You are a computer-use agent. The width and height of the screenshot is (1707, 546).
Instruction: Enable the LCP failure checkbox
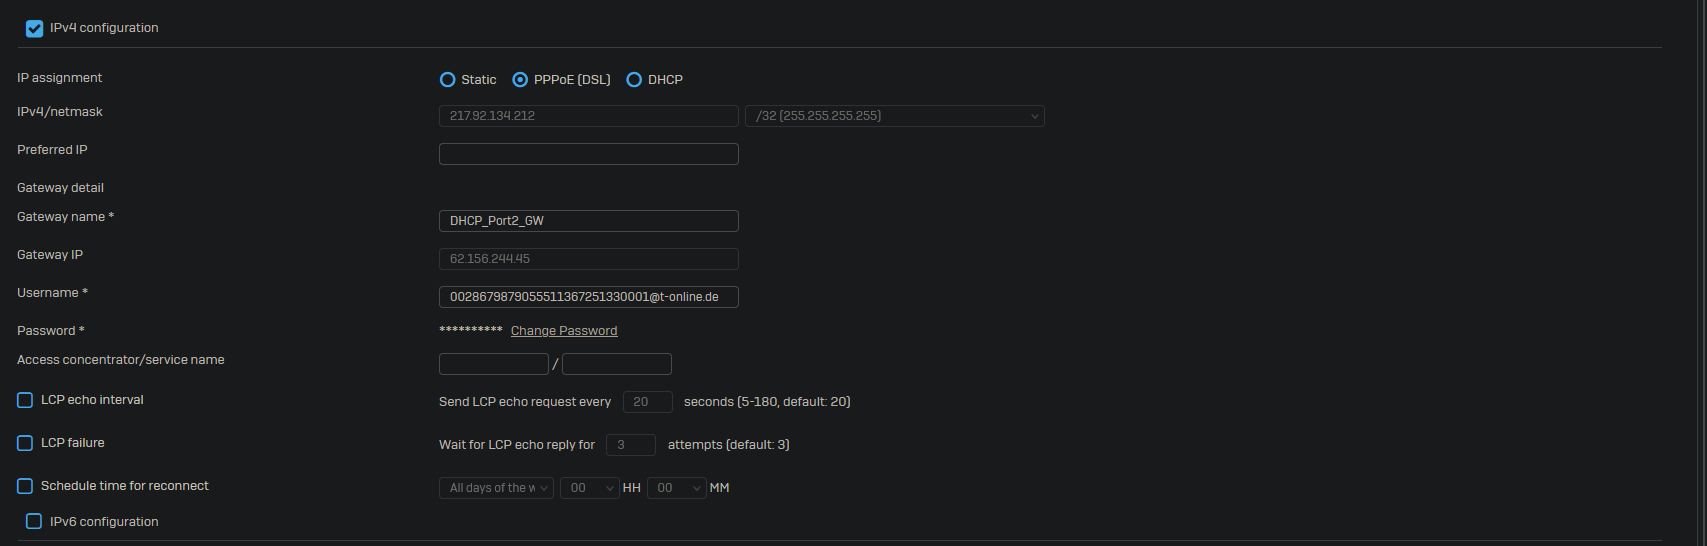(x=25, y=443)
